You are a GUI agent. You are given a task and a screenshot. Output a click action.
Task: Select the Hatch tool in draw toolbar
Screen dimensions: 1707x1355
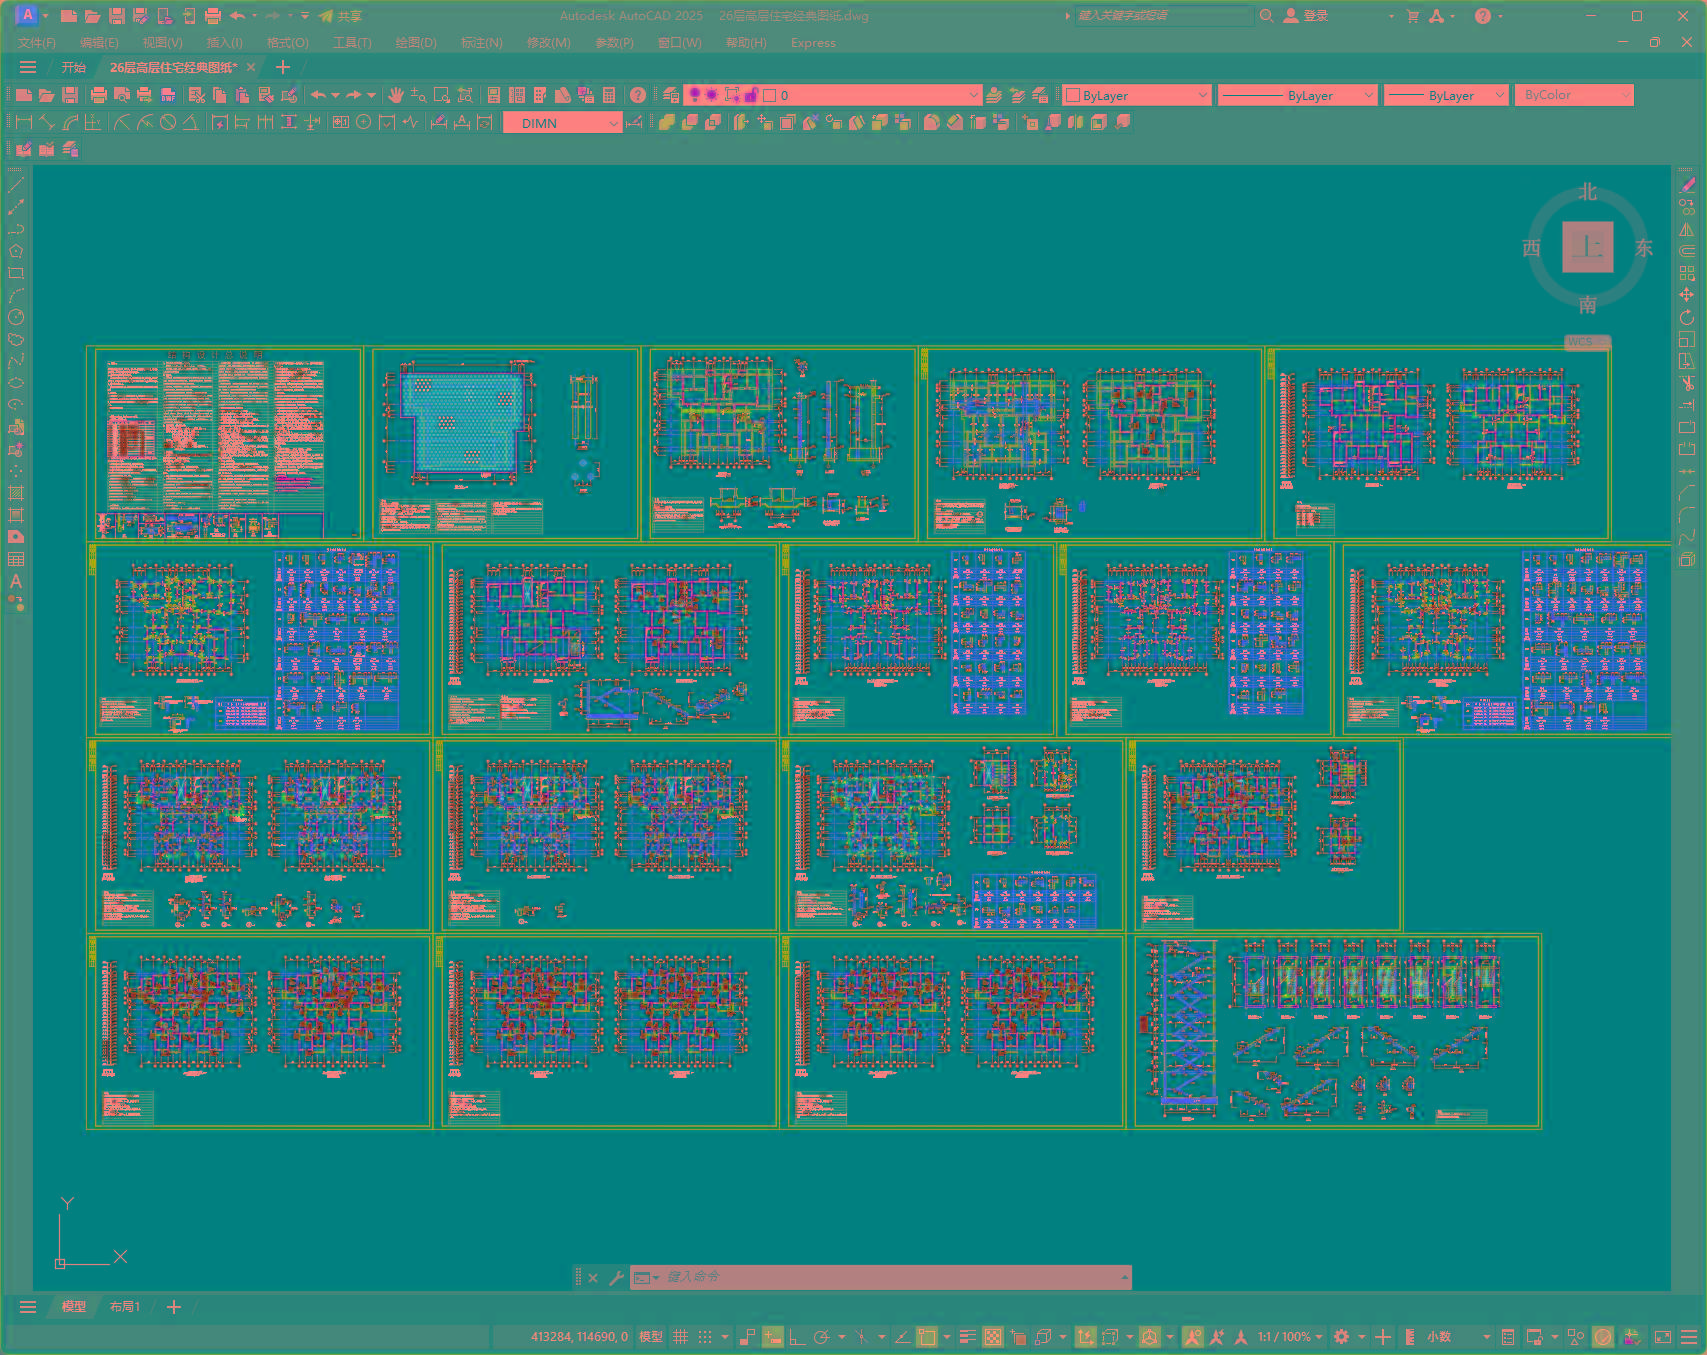pos(16,493)
